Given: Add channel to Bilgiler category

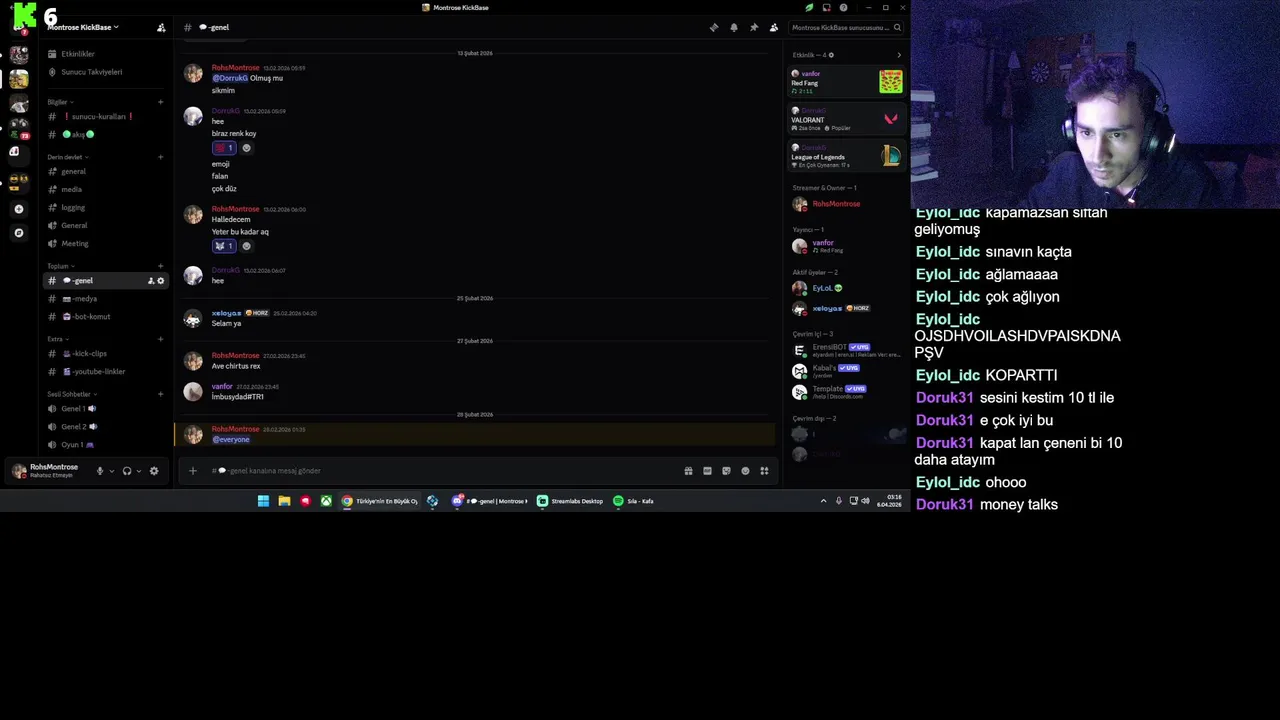Looking at the screenshot, I should click(160, 102).
